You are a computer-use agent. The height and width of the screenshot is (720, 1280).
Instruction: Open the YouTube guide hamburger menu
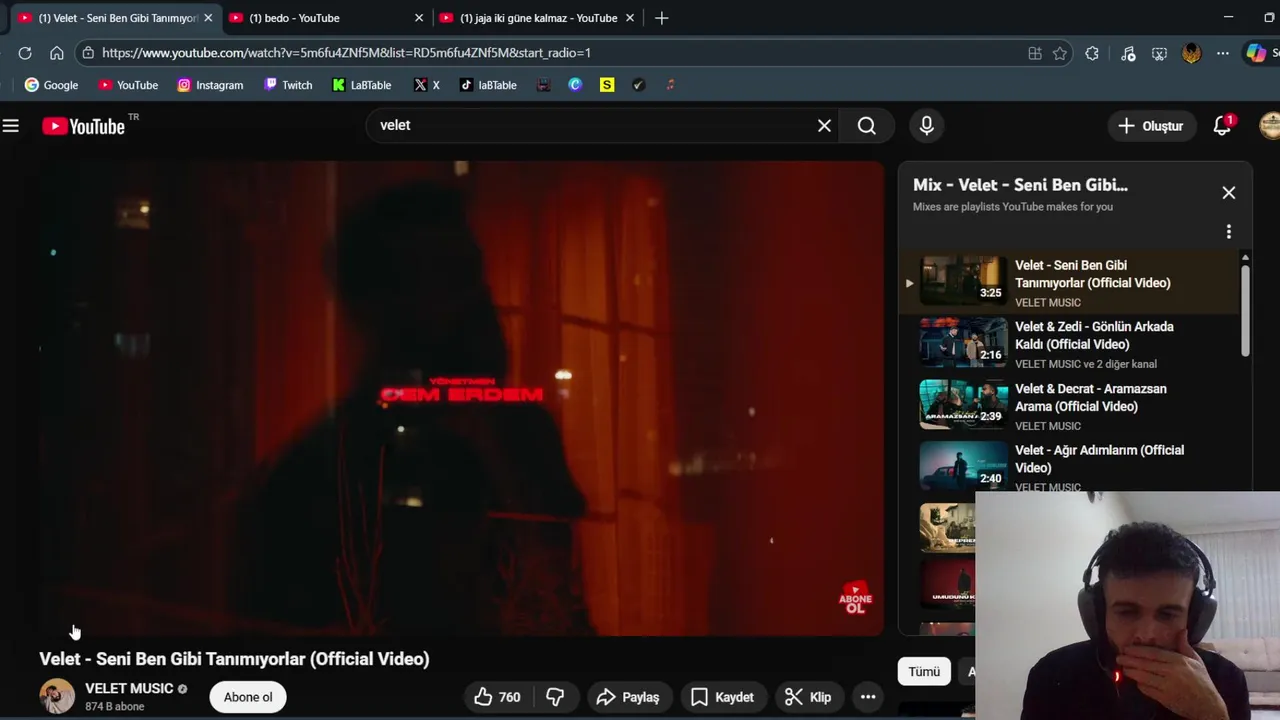11,126
